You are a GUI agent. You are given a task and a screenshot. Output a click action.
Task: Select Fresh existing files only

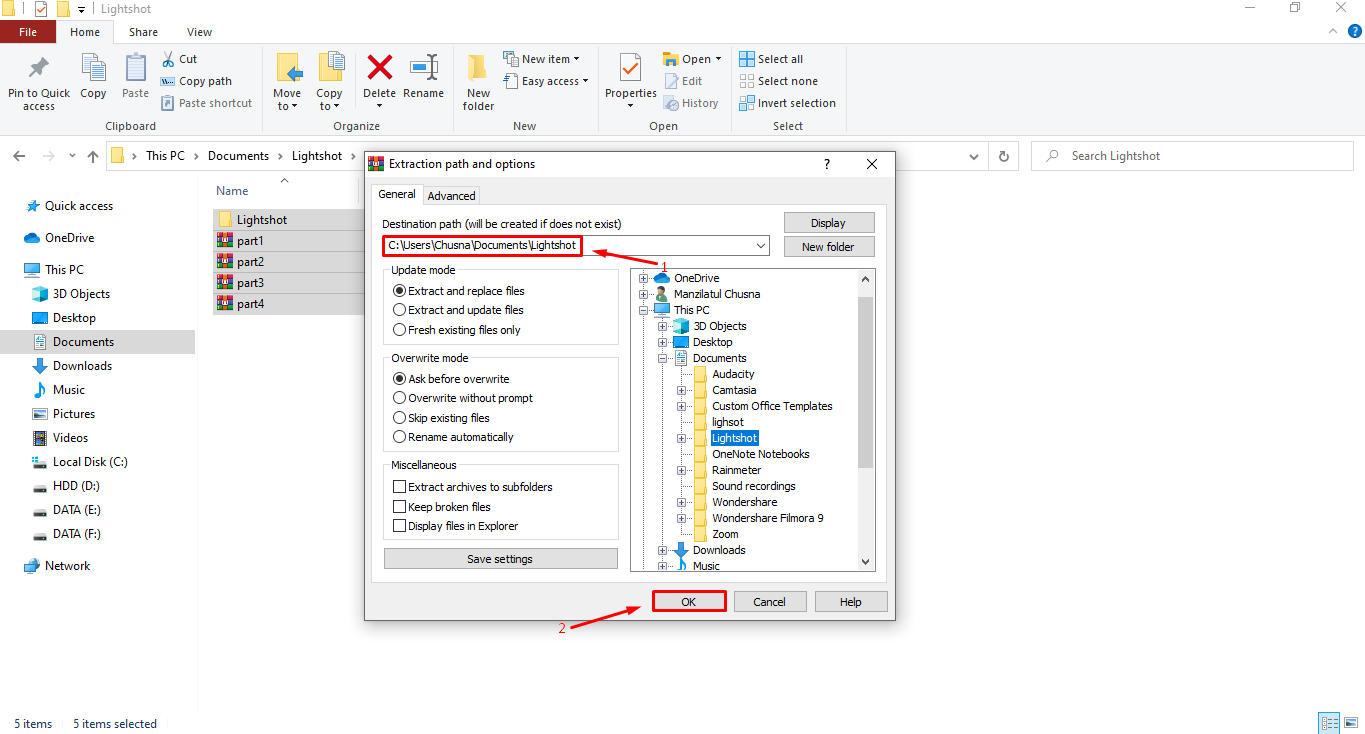(457, 330)
